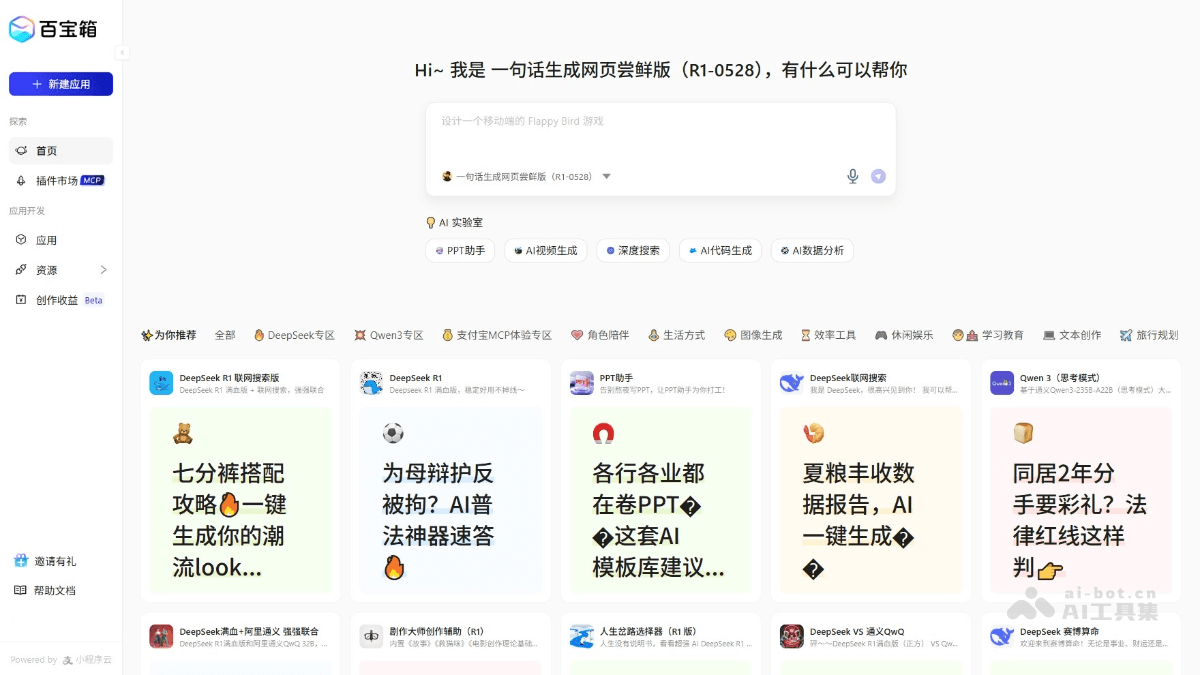Click the send arrow icon next to microphone
This screenshot has height=675, width=1200.
click(878, 175)
